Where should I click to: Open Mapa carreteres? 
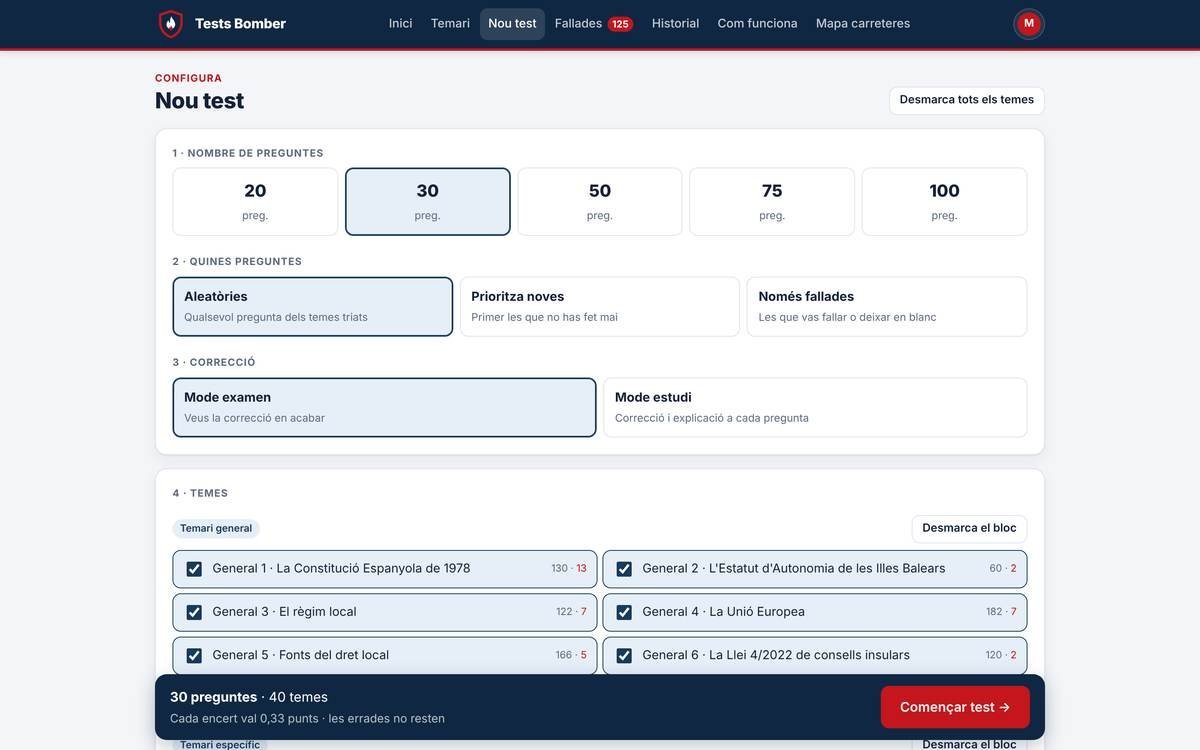click(863, 23)
